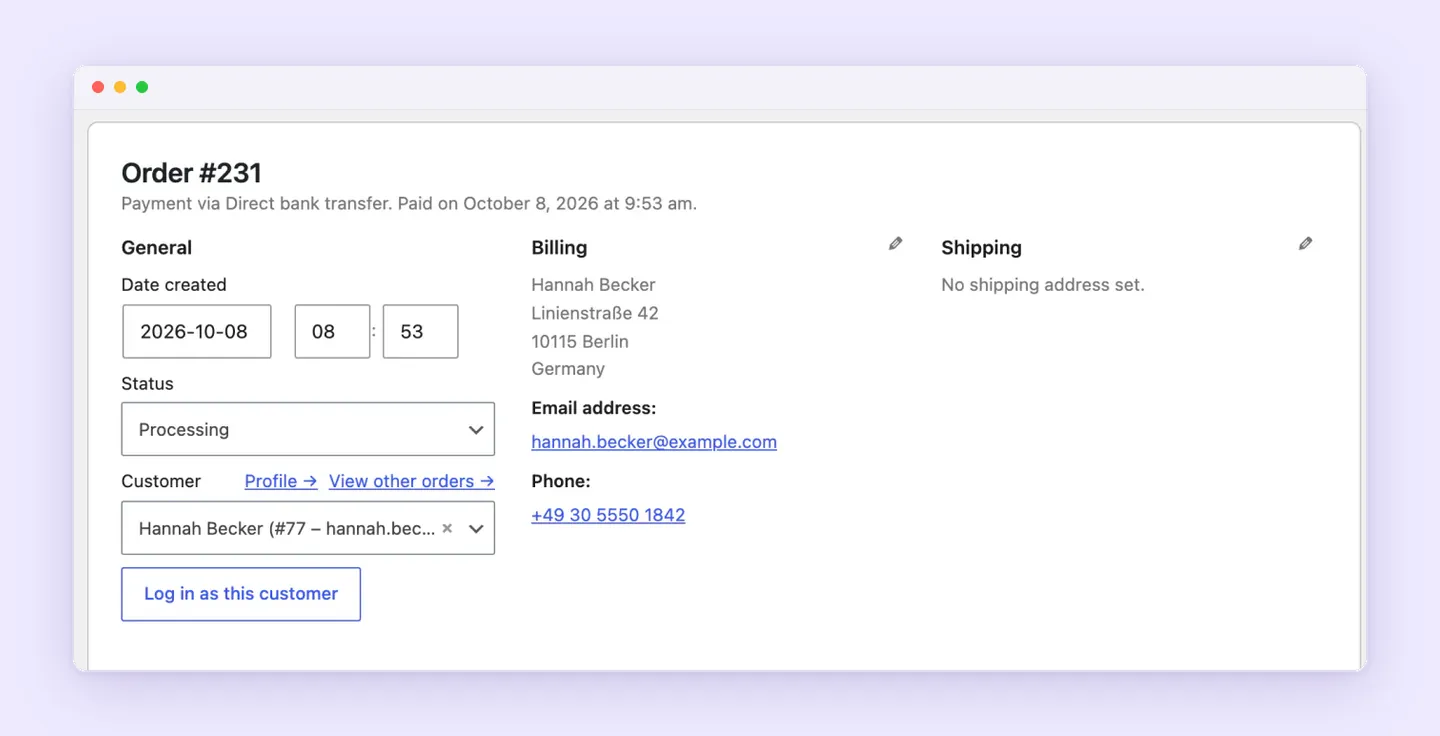This screenshot has width=1440, height=736.
Task: Click the Shipping section heading
Action: 981,248
